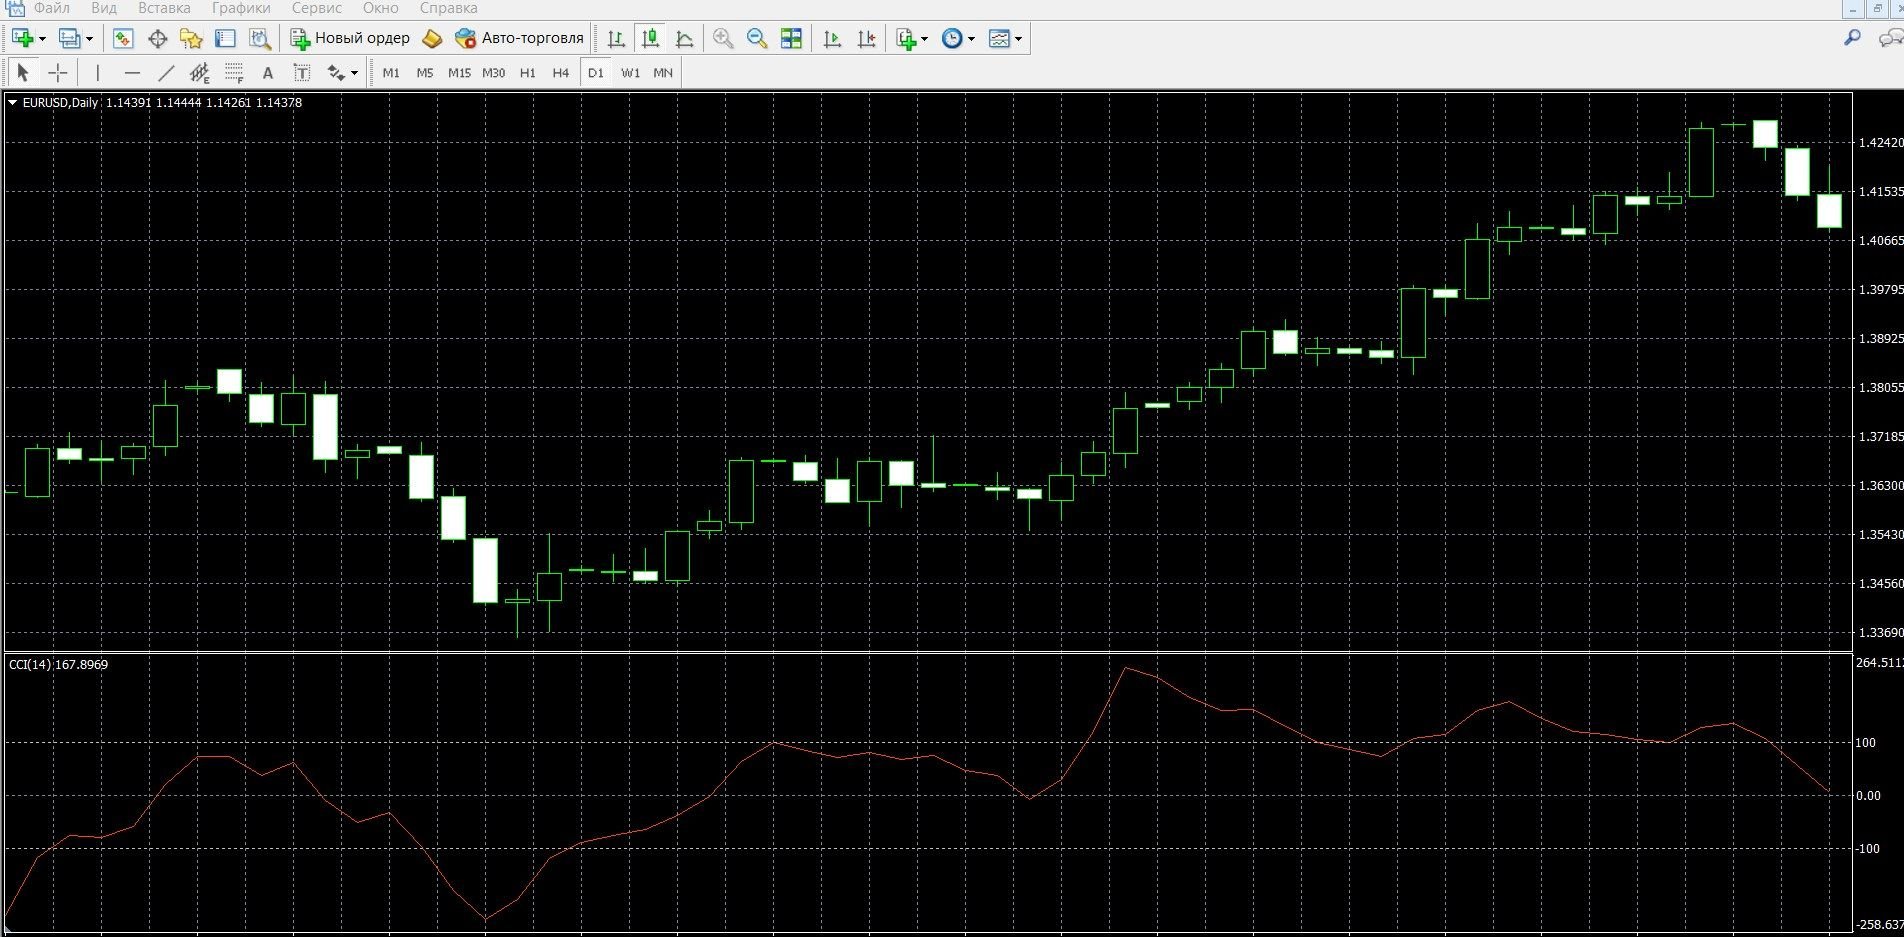Expand the indicators dropdown arrow
Screen dimensions: 1904x937
(x=924, y=39)
